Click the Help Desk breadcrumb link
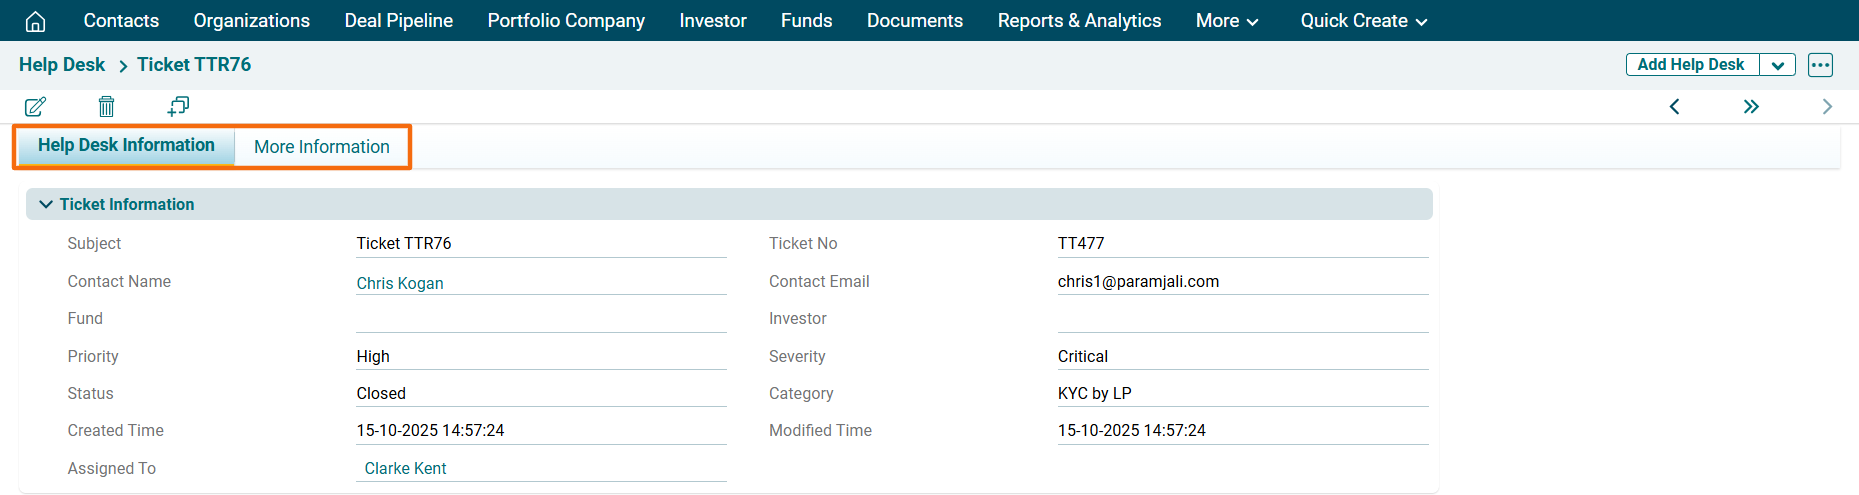The height and width of the screenshot is (495, 1859). [x=62, y=65]
